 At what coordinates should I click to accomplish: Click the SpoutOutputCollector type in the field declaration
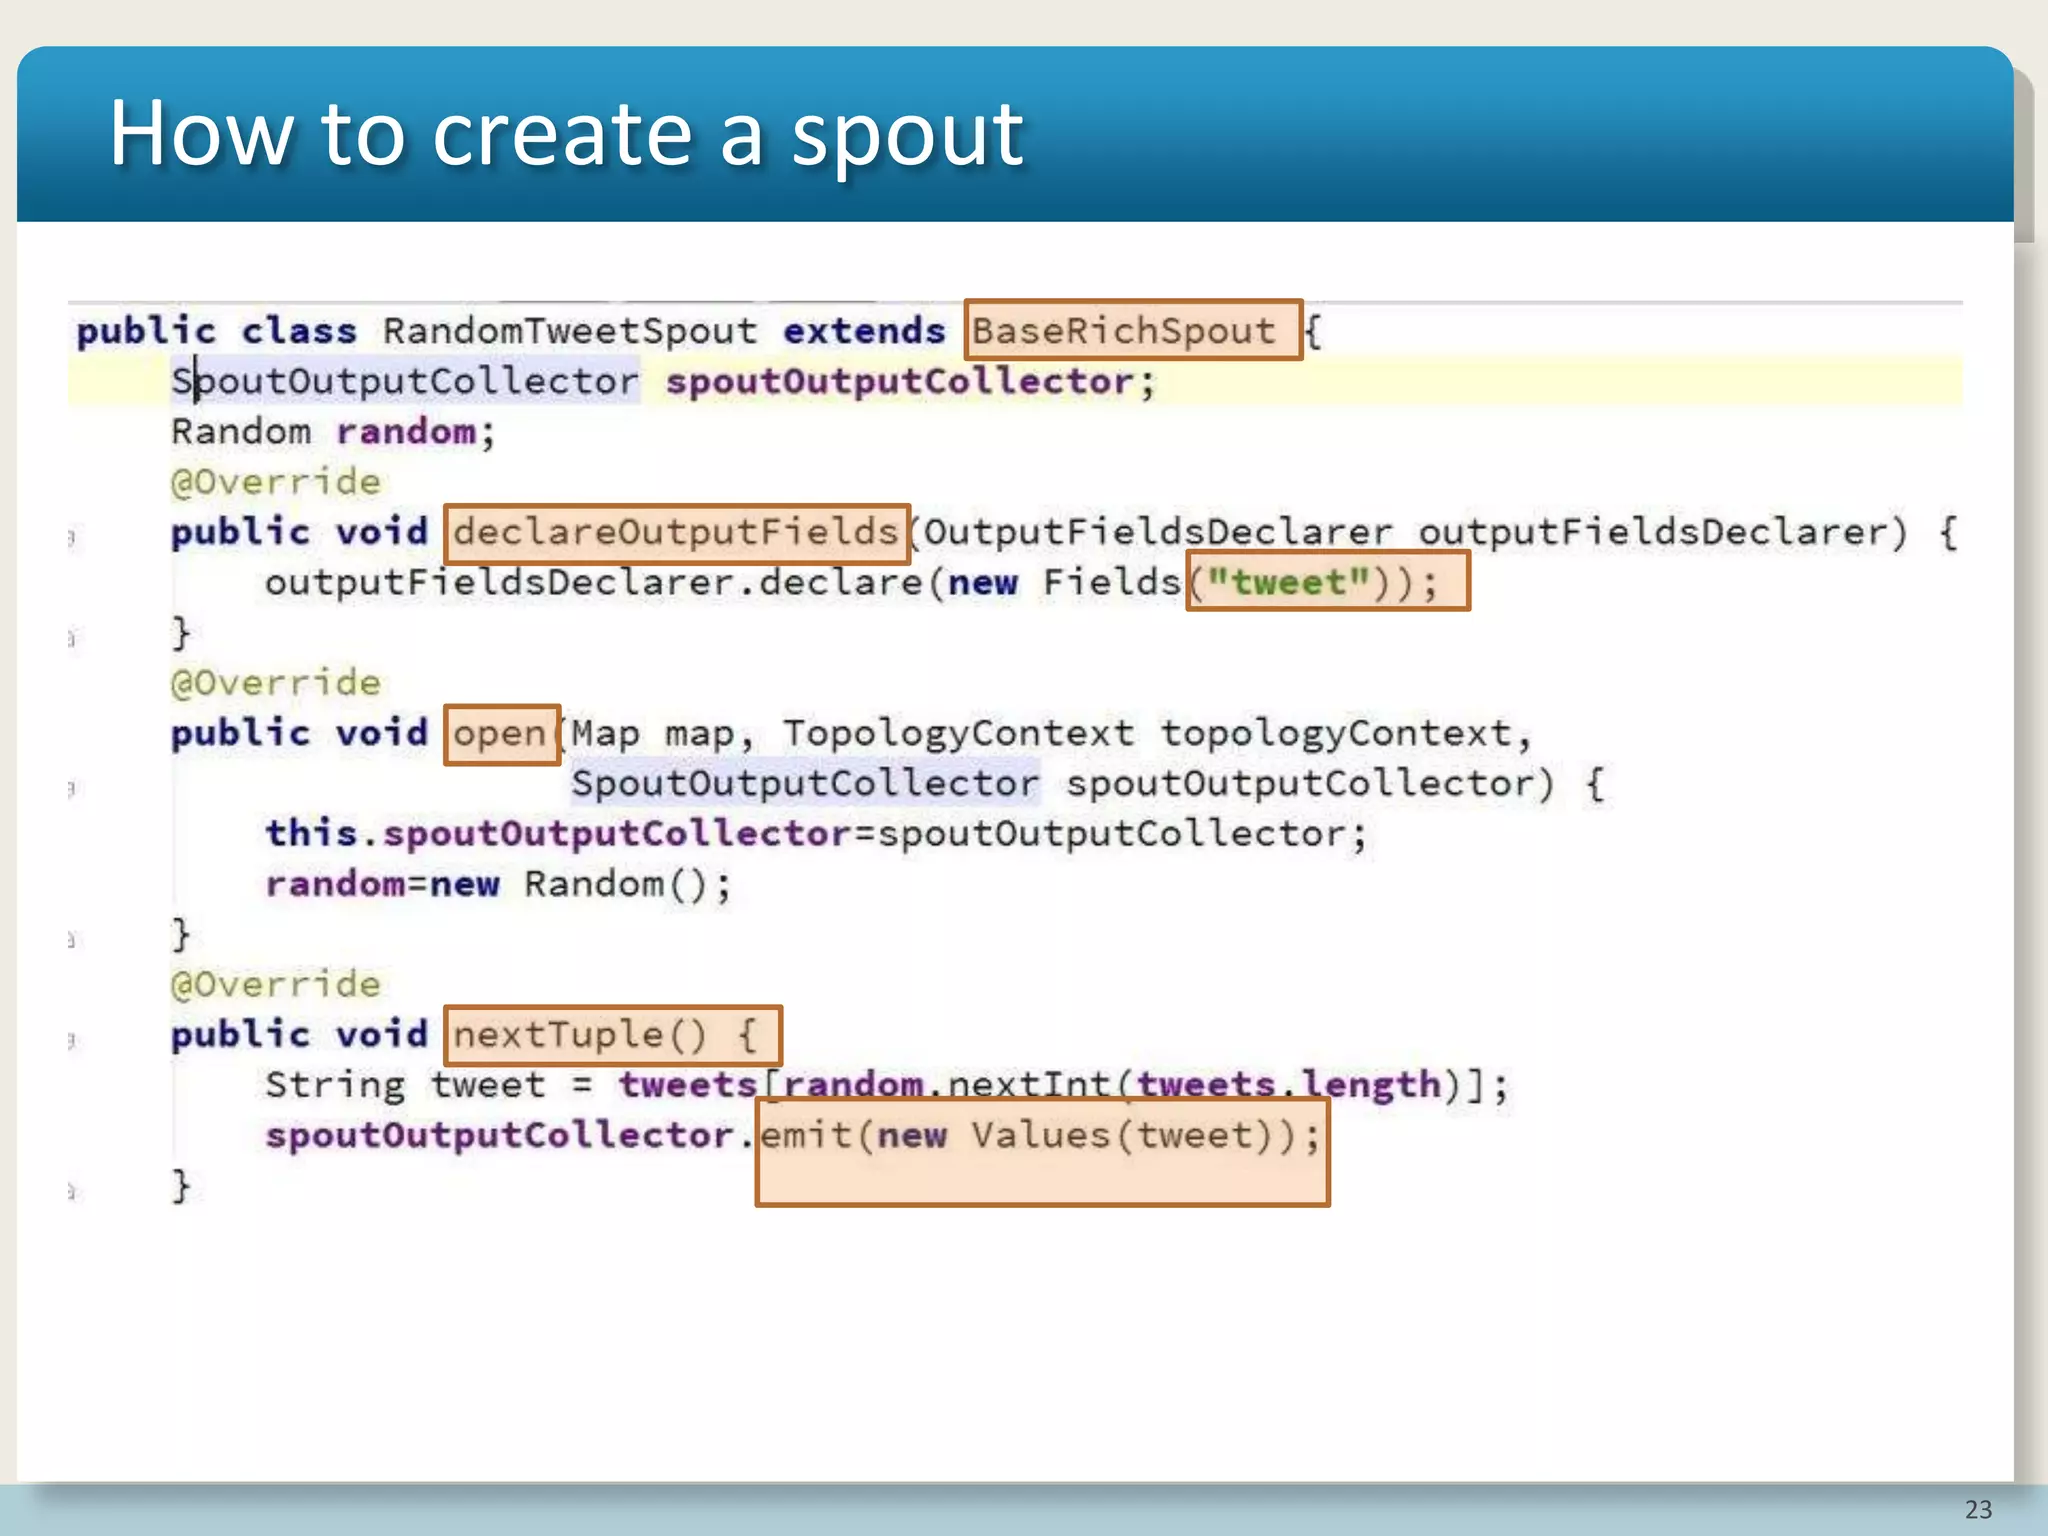point(405,381)
